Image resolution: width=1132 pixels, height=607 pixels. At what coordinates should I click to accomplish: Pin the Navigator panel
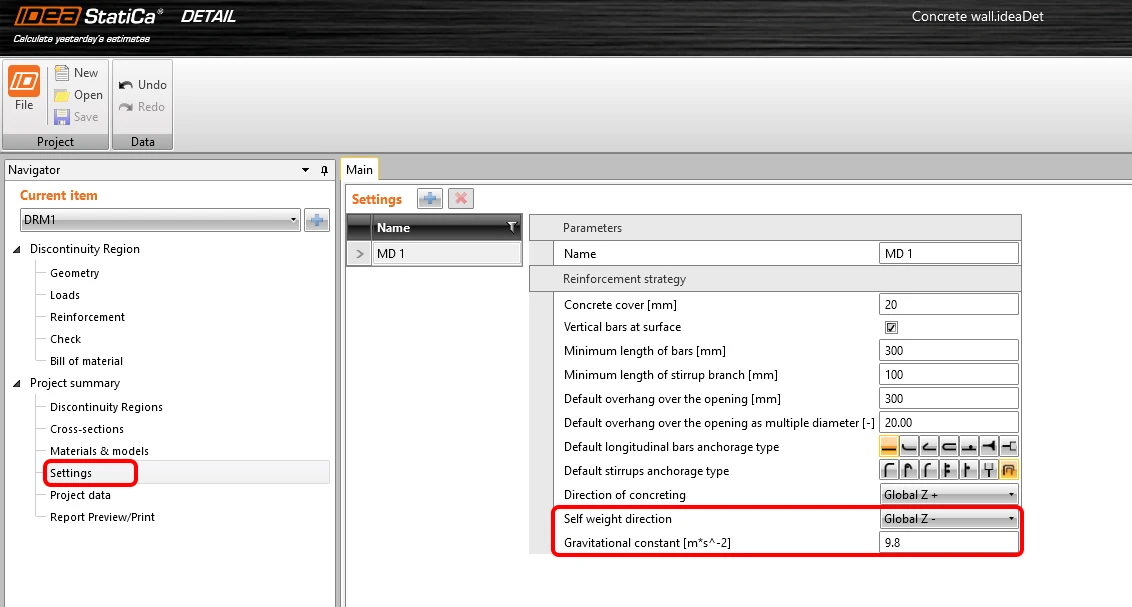click(324, 170)
